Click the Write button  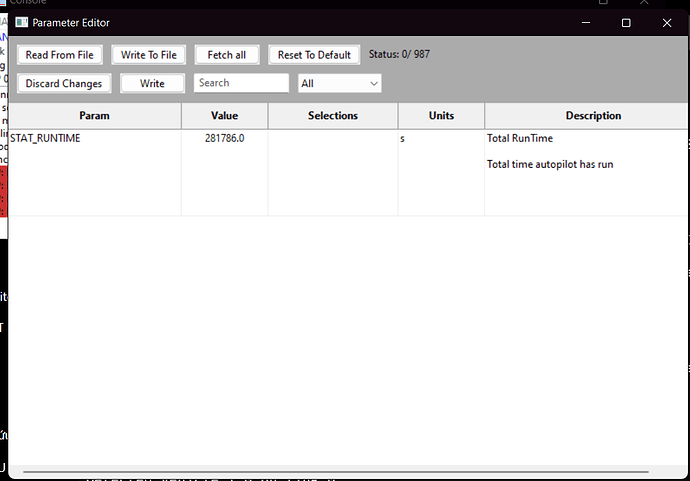152,84
